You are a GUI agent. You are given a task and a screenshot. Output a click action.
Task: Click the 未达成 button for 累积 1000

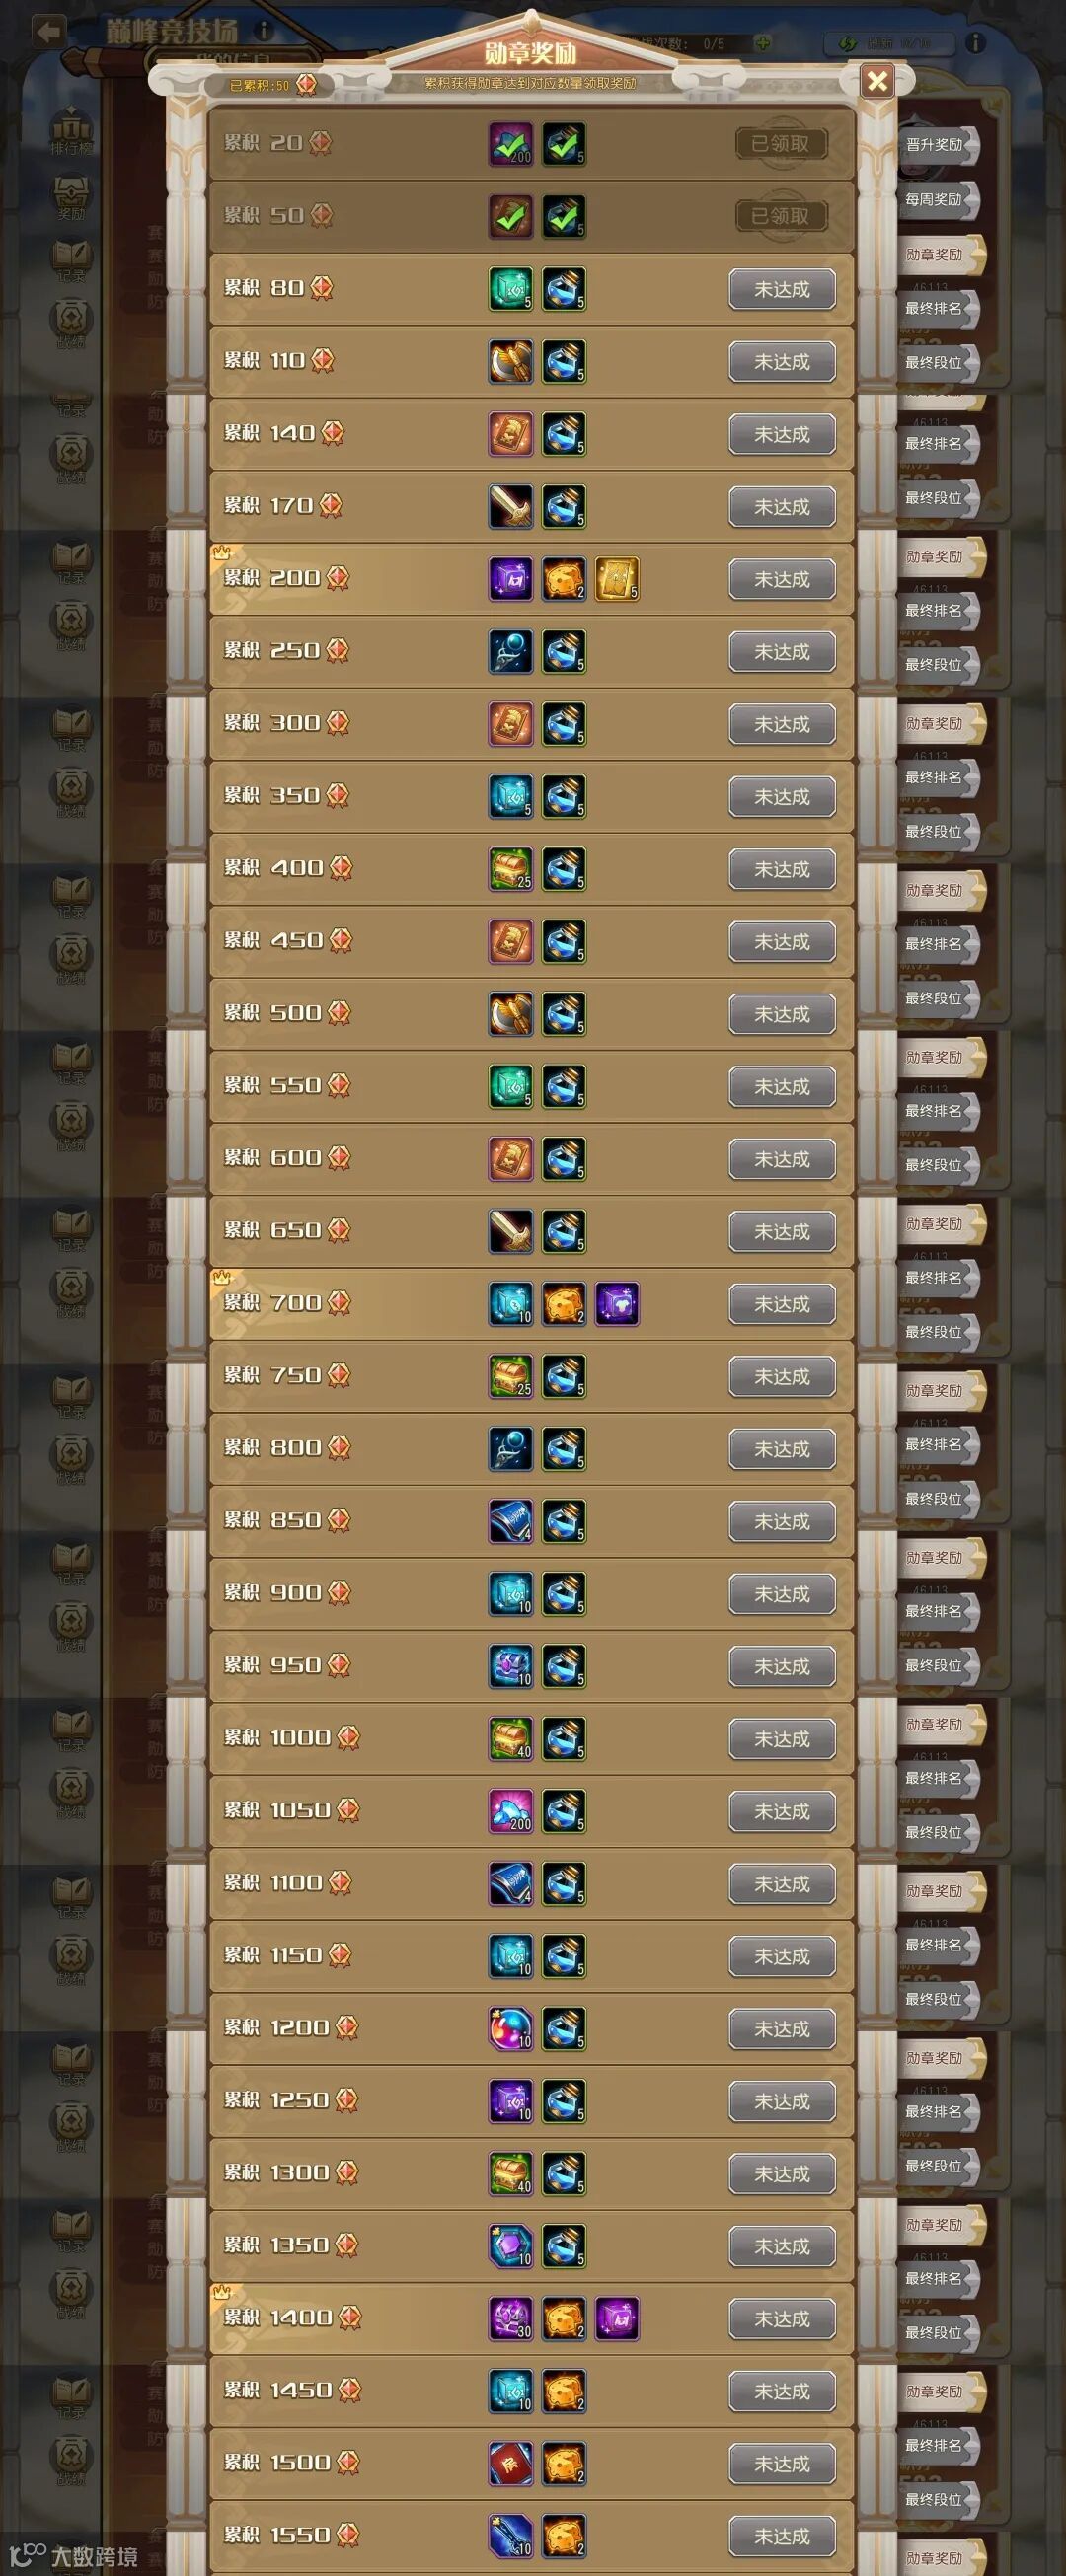coord(782,1738)
